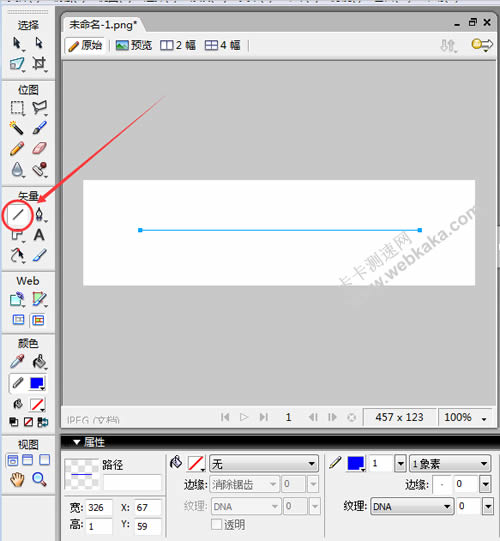
Task: Select the Eyedropper tool
Action: click(x=17, y=361)
